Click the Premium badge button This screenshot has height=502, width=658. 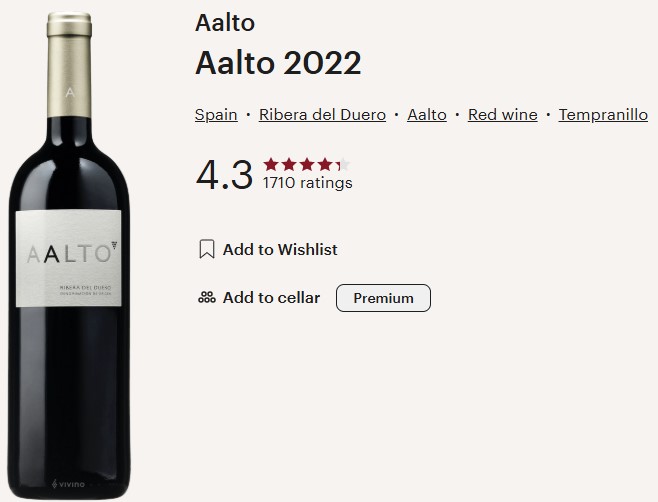383,298
